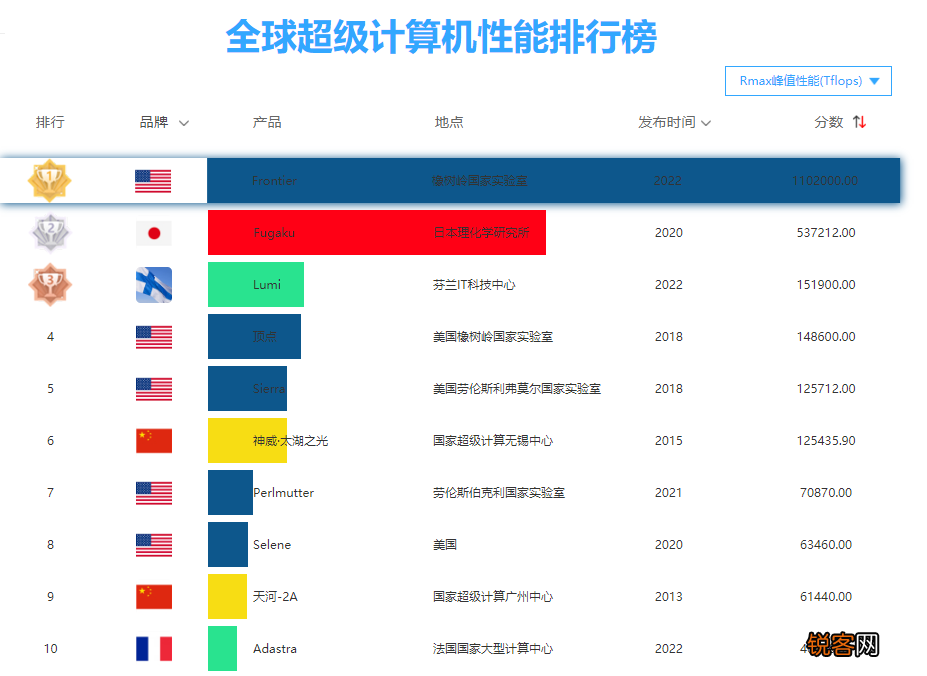Viewport: 927px width, 676px height.
Task: Click the 1102000.00 score value
Action: [x=825, y=180]
